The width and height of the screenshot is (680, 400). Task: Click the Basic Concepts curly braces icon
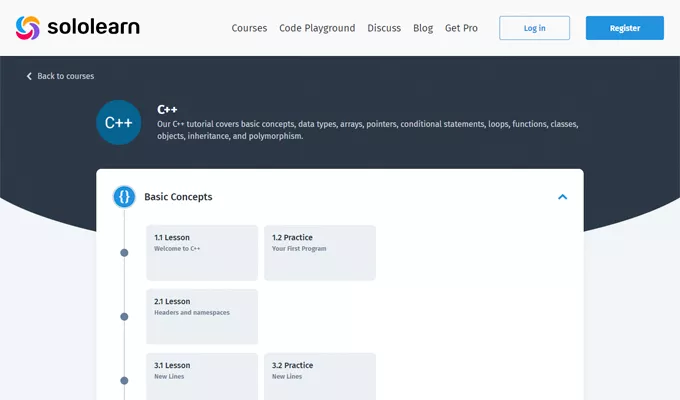[124, 197]
